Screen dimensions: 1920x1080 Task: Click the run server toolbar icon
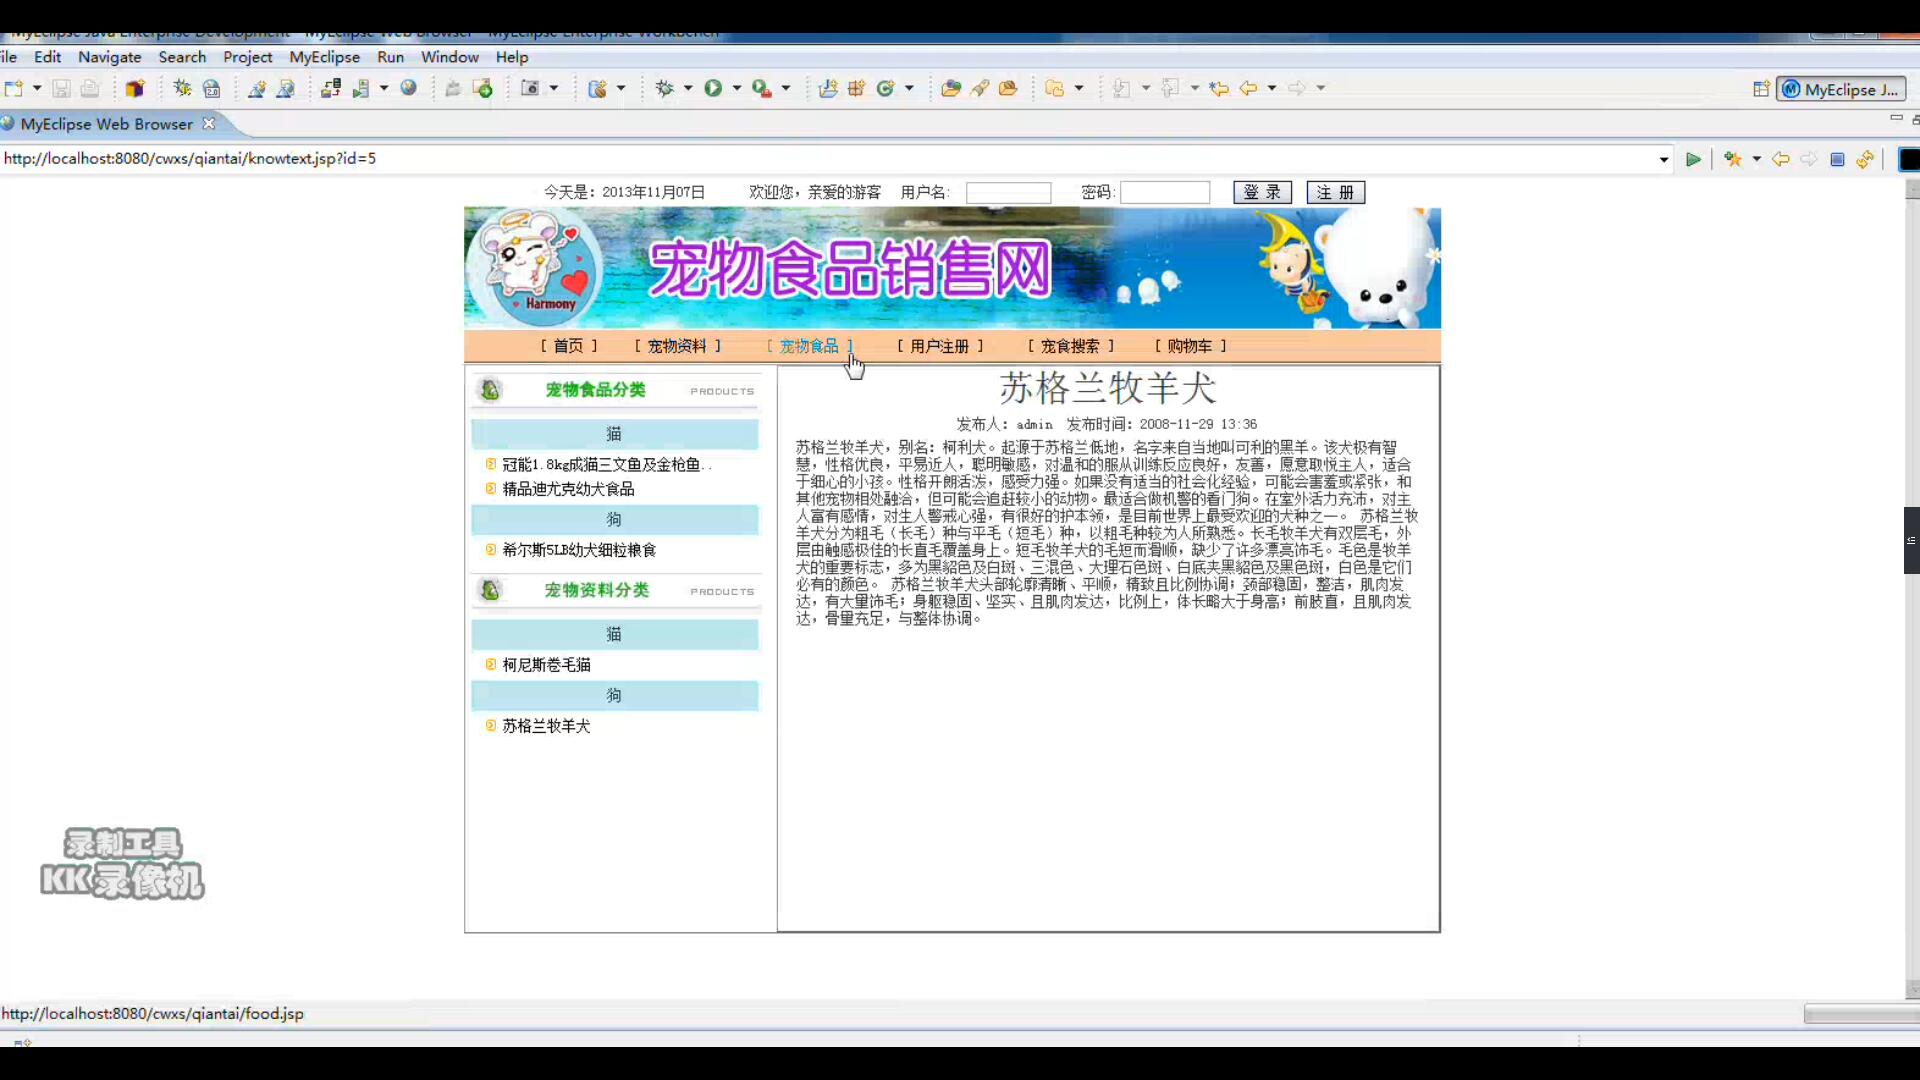click(x=361, y=89)
